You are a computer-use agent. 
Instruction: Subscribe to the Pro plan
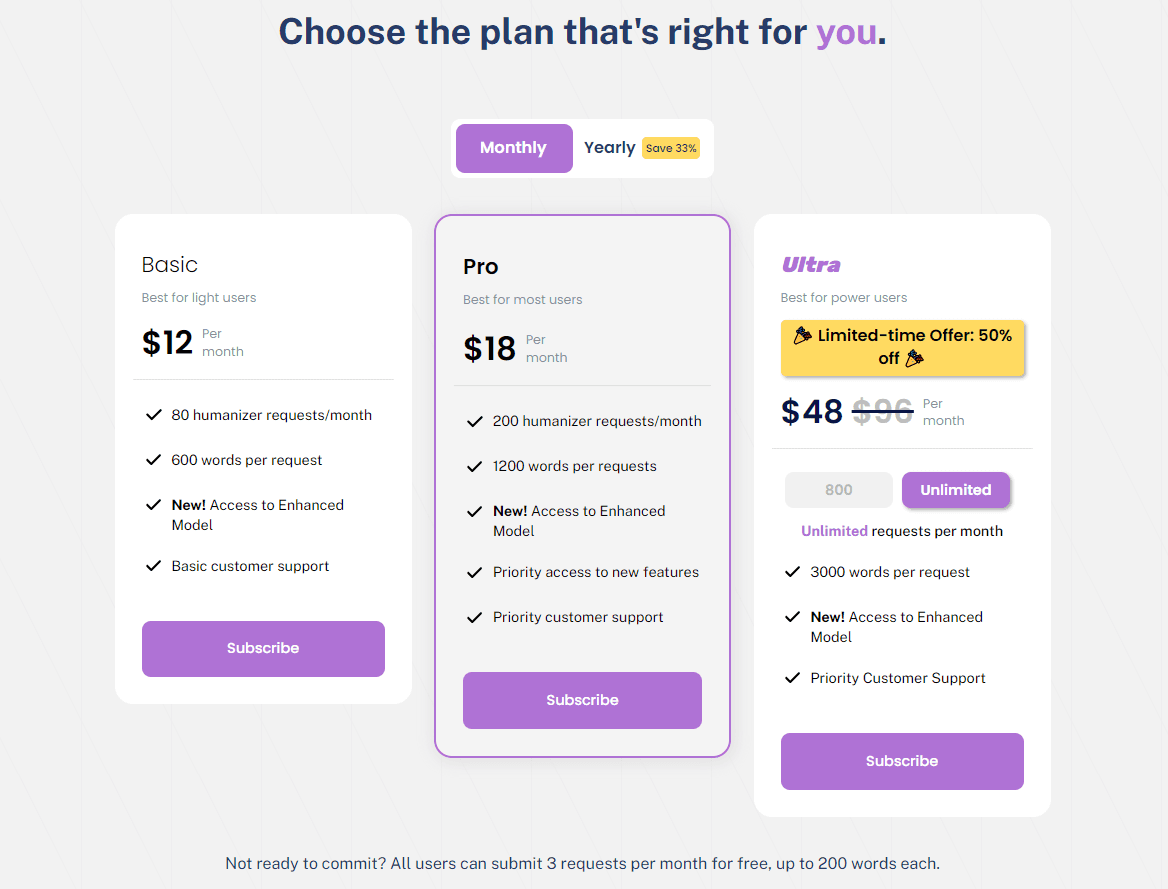[x=582, y=700]
